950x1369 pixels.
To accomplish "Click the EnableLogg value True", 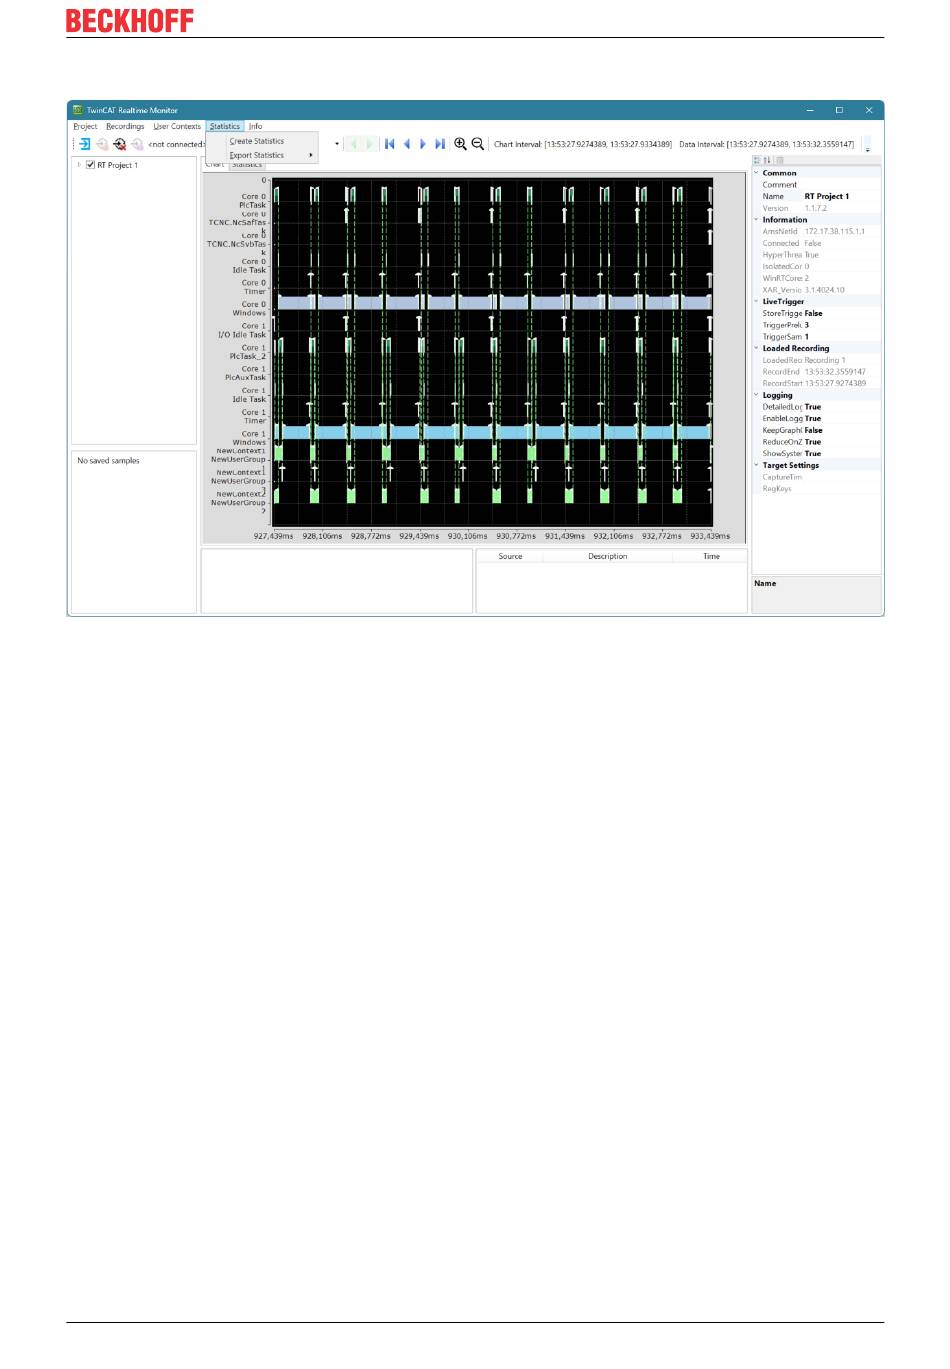I will (x=813, y=419).
